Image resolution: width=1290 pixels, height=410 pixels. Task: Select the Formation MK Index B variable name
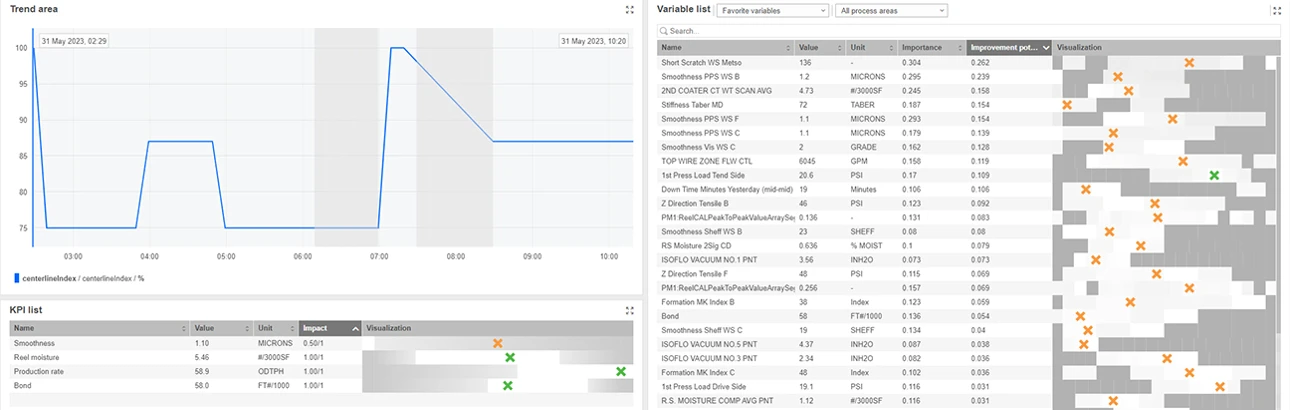pos(698,301)
